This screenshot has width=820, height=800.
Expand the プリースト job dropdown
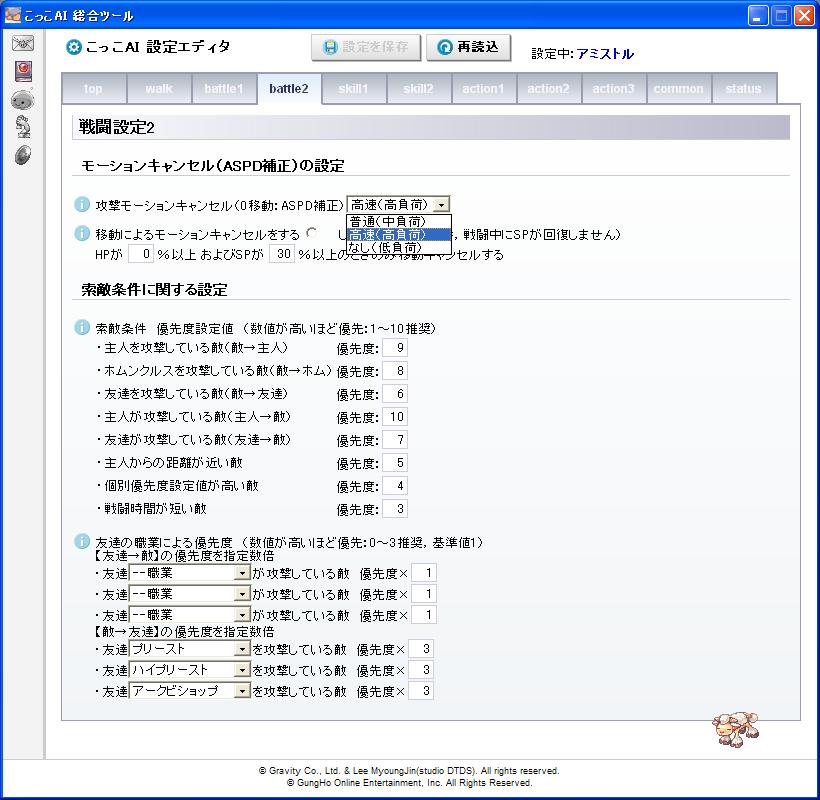click(x=241, y=649)
